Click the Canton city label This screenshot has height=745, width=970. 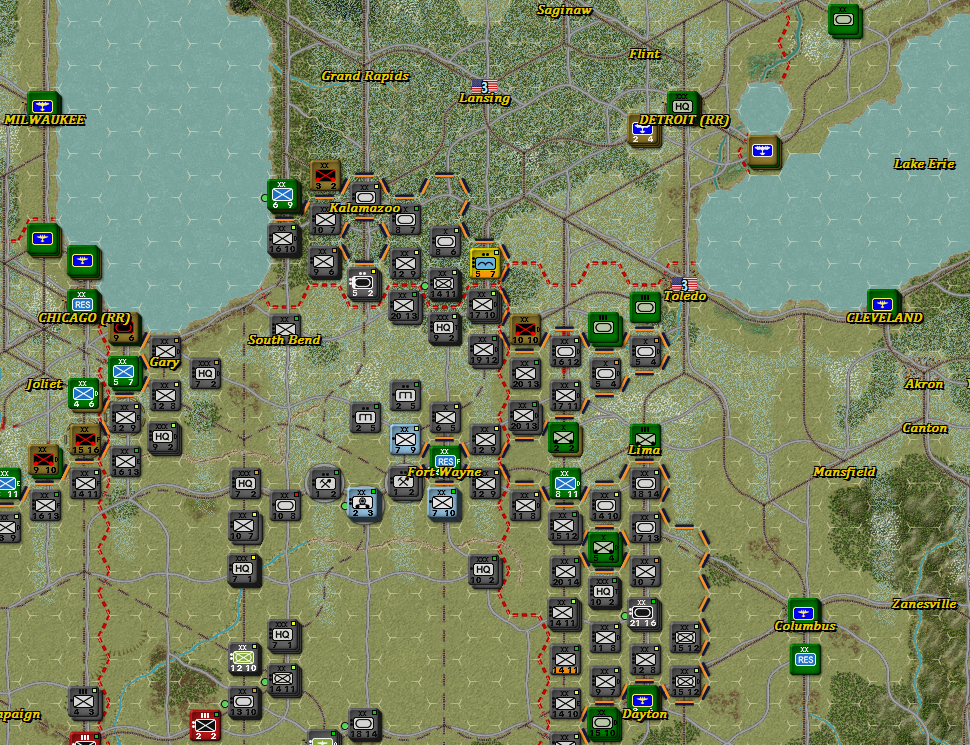(x=924, y=428)
